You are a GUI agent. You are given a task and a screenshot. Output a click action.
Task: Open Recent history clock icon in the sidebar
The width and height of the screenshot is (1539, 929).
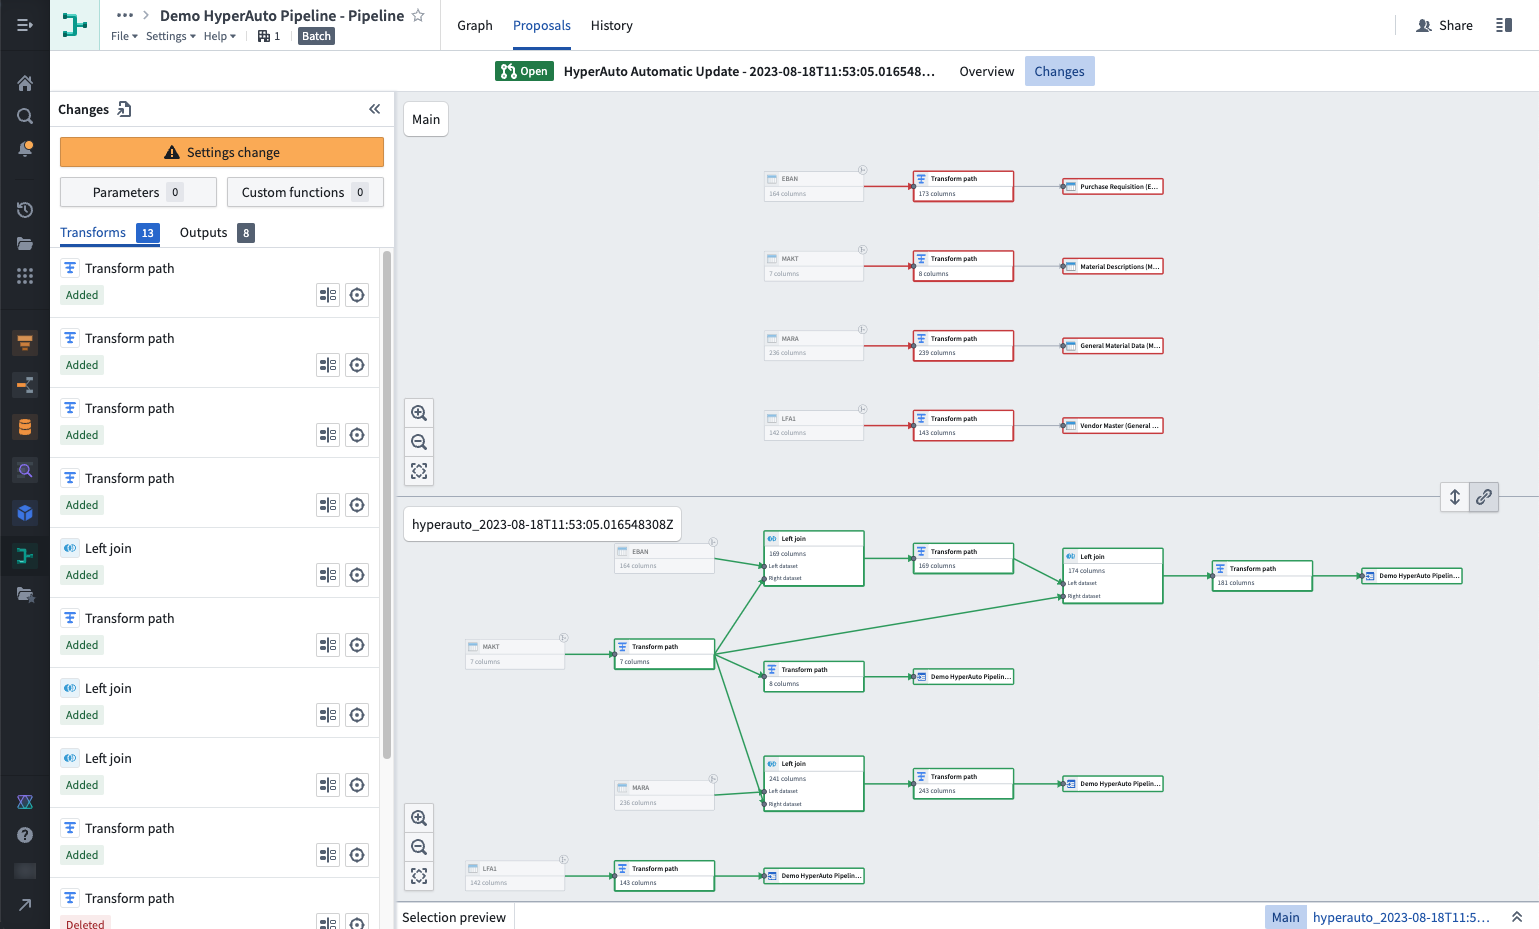pyautogui.click(x=25, y=210)
